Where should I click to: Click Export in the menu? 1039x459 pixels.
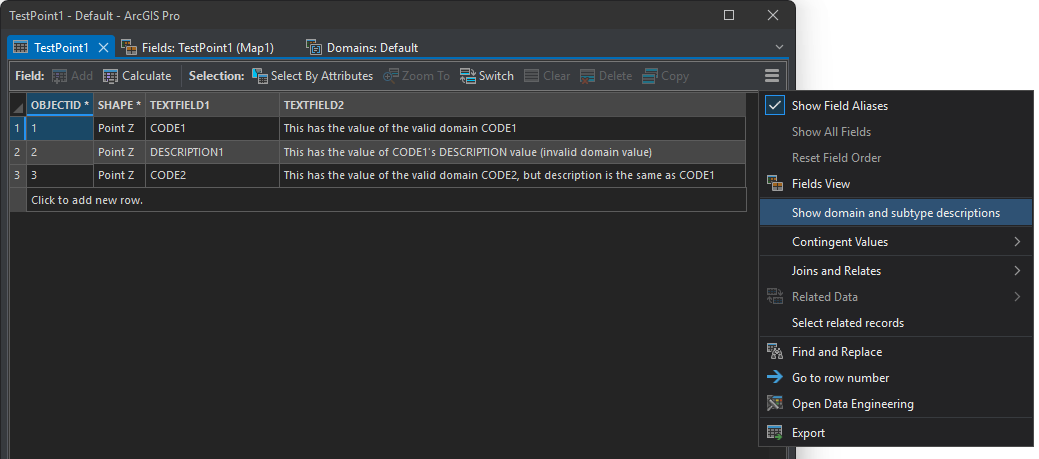(896, 433)
